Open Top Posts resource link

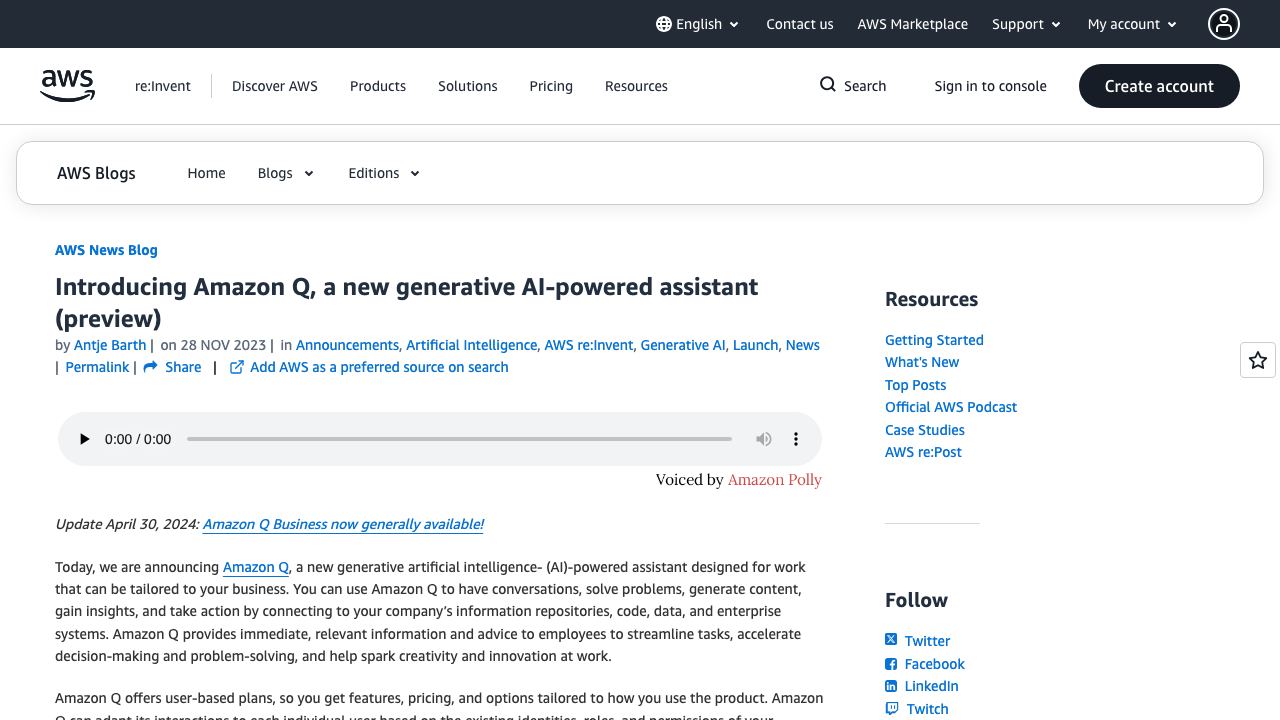click(915, 385)
